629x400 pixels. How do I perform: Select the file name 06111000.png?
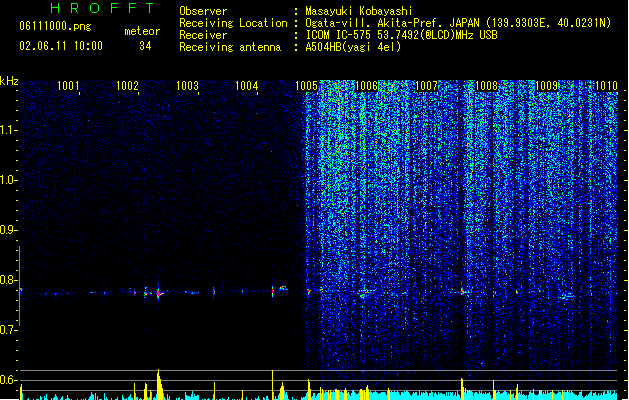55,26
